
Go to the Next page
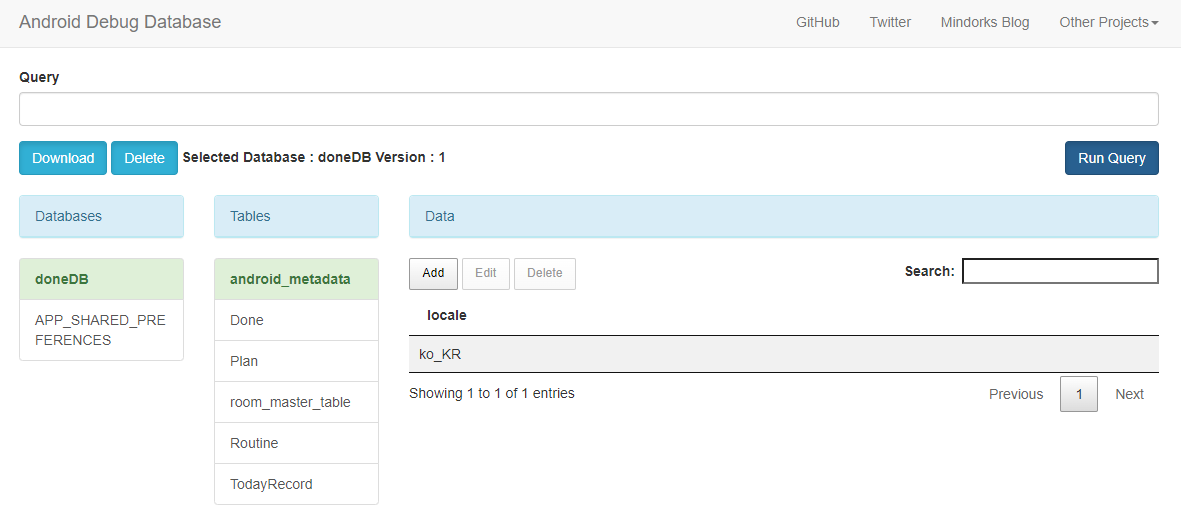tap(1129, 394)
